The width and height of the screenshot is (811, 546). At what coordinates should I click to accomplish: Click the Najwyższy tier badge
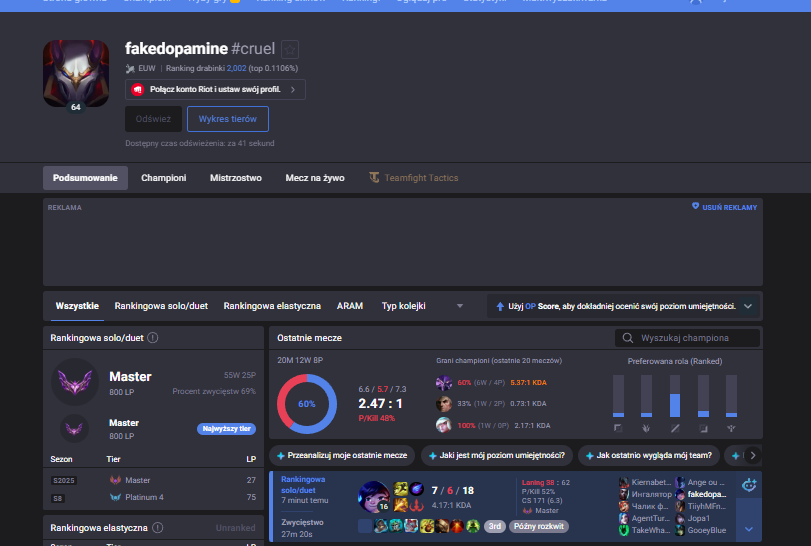226,429
